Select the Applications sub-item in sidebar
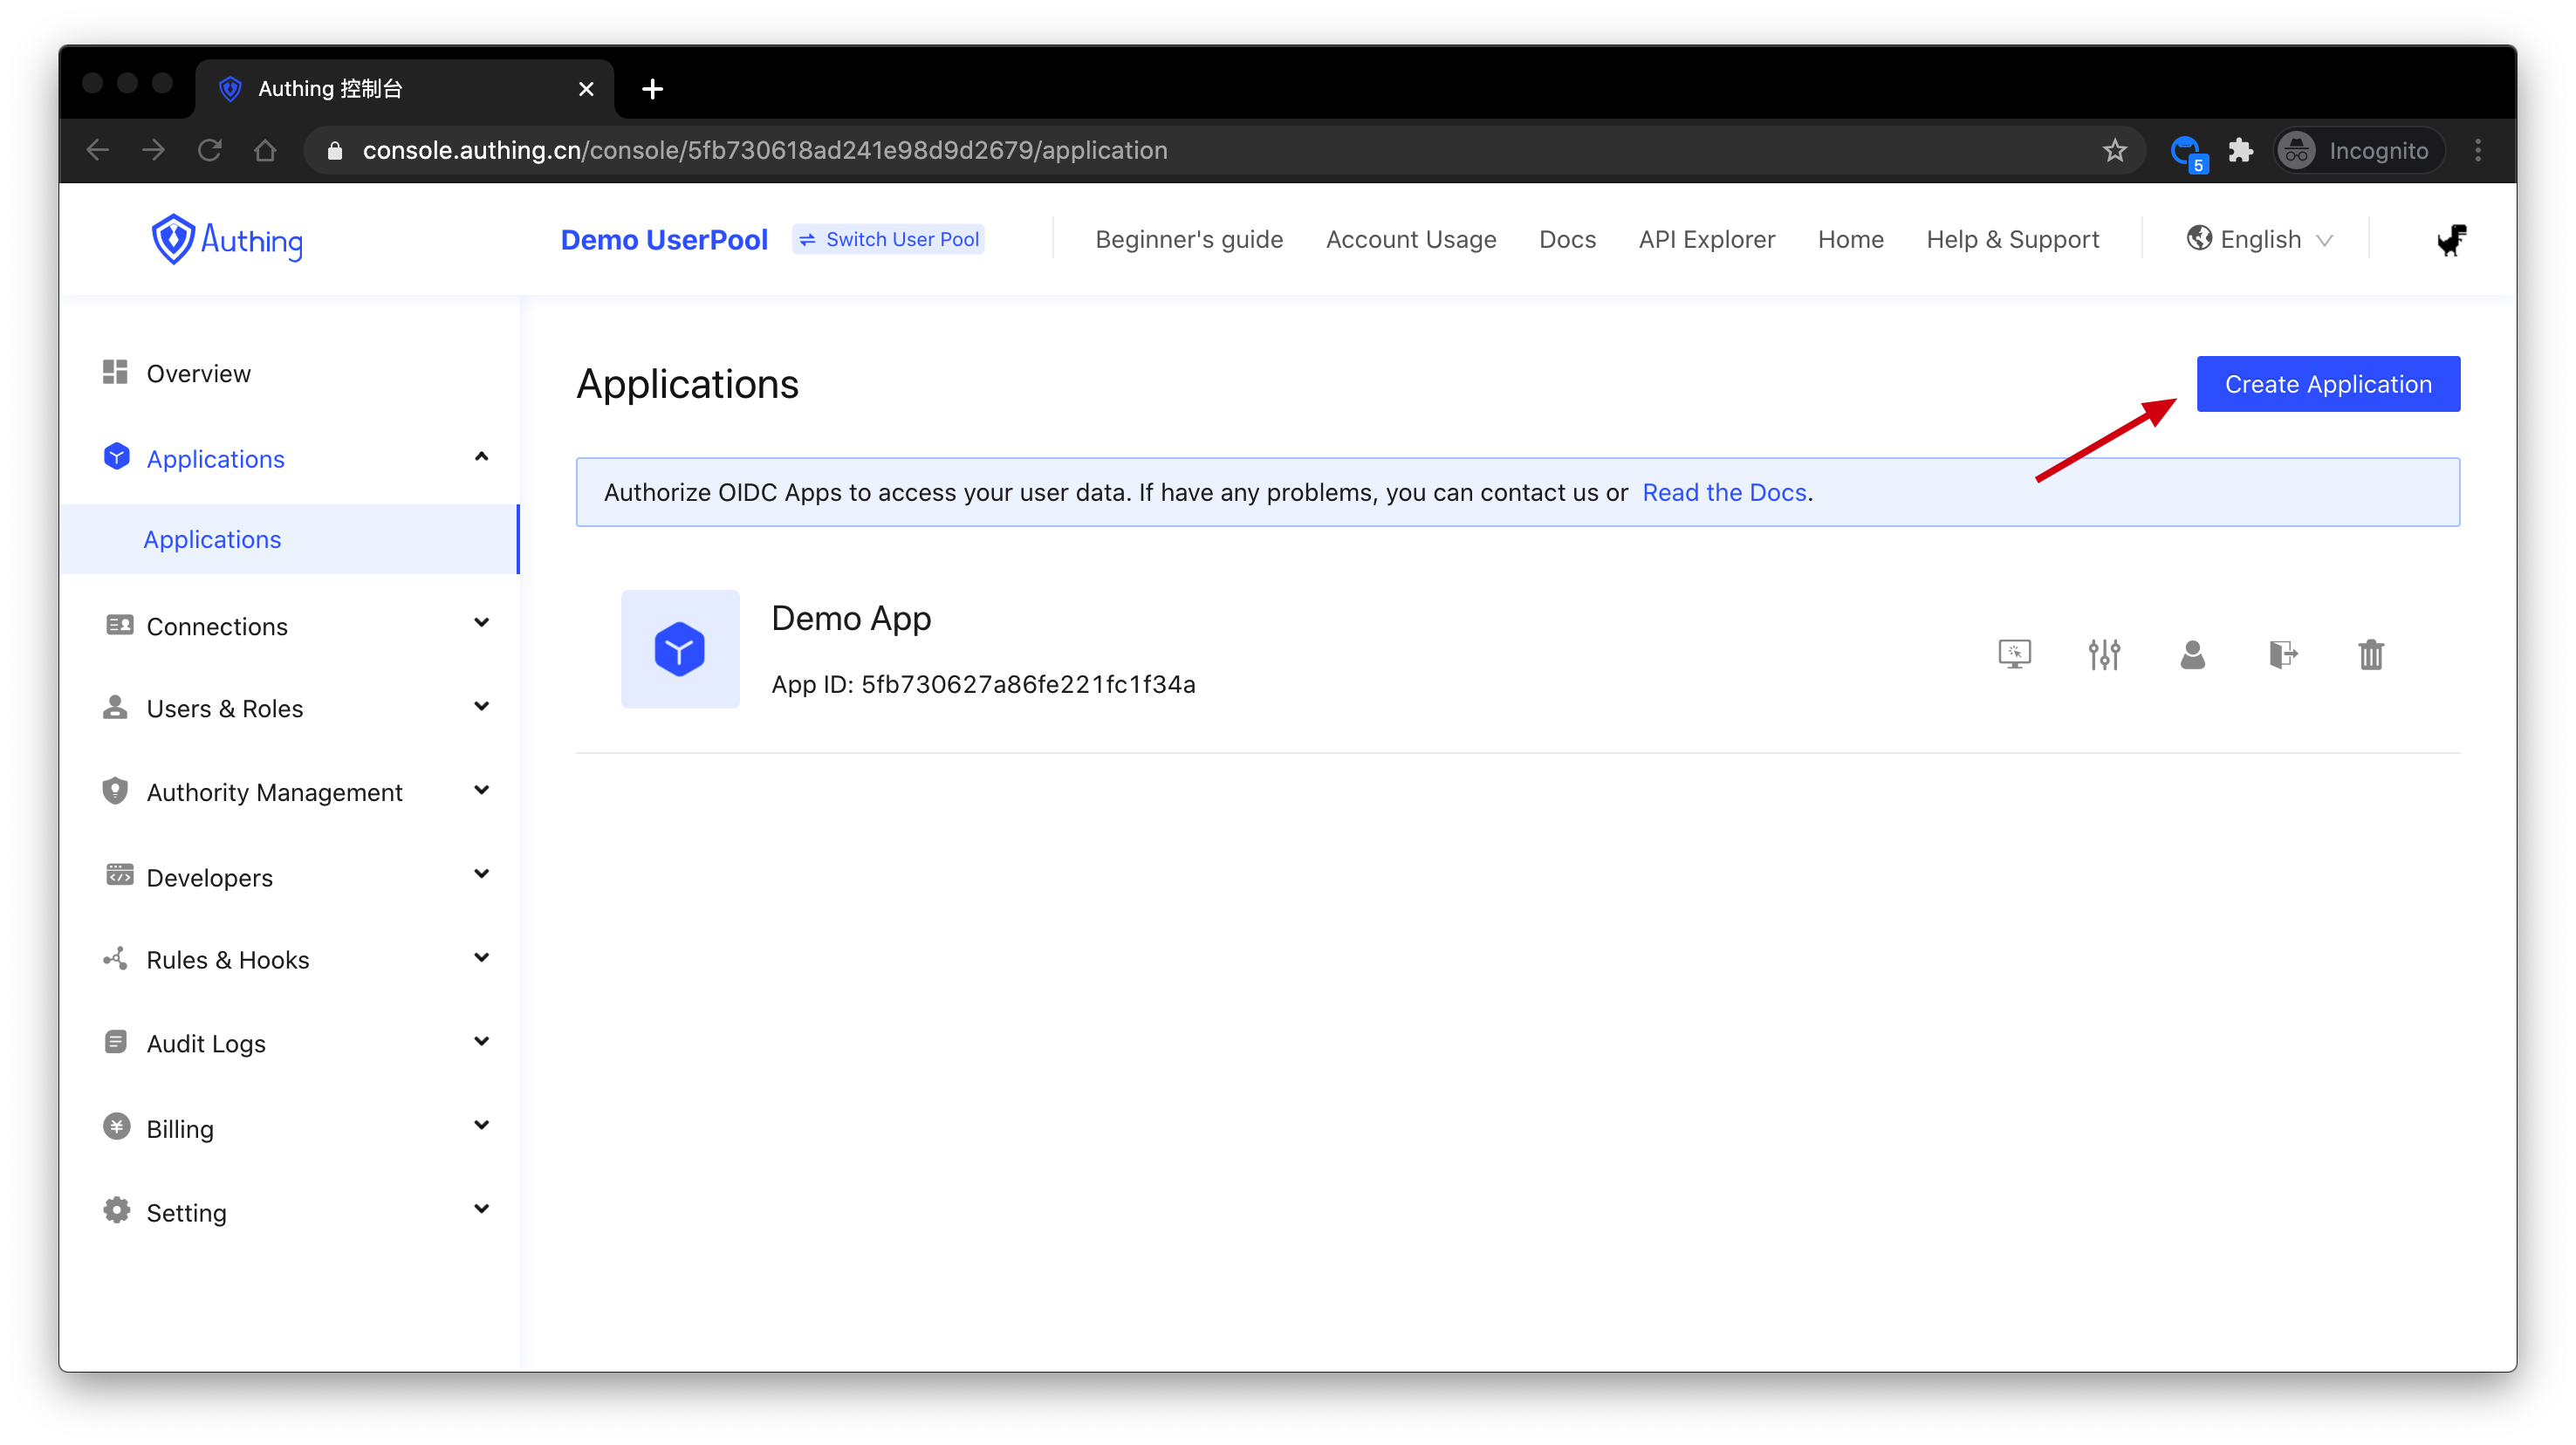Image resolution: width=2576 pixels, height=1445 pixels. (289, 539)
